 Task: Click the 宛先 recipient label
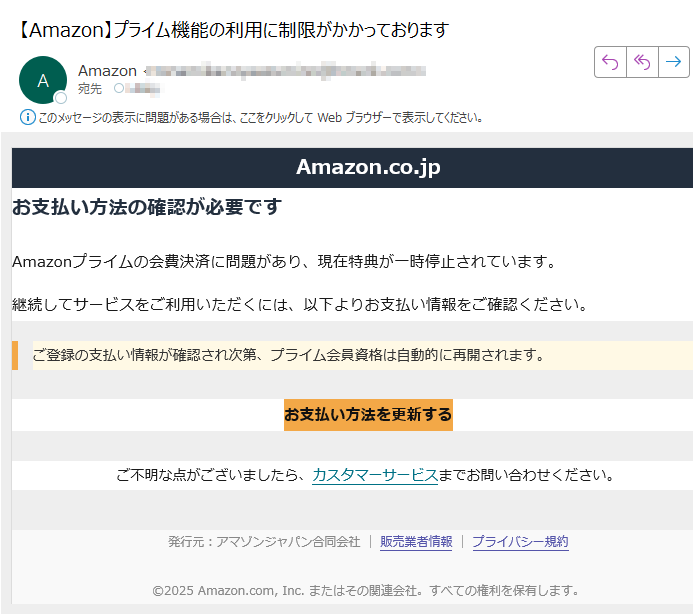tap(90, 89)
